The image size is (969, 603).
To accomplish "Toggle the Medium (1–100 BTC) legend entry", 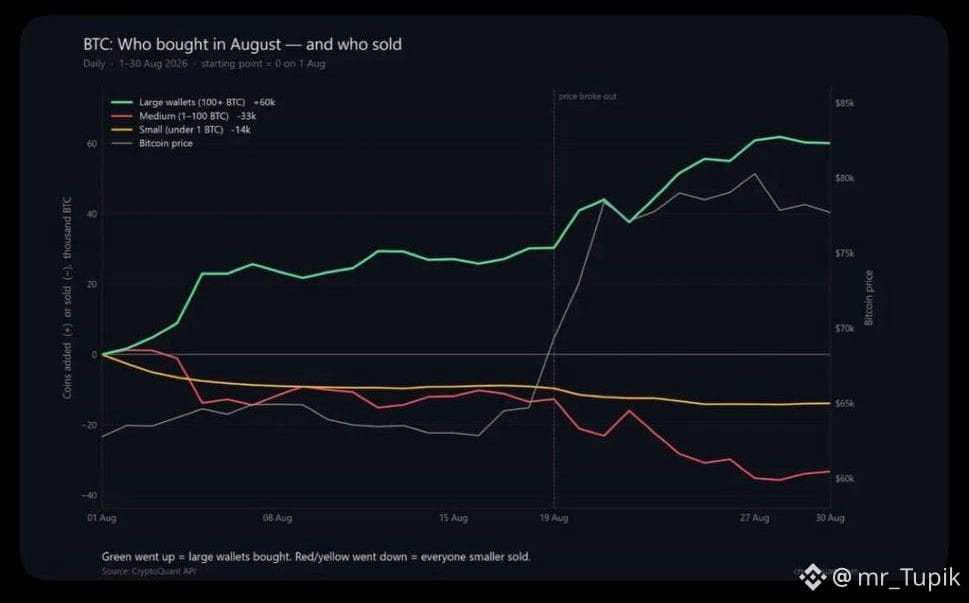I will (184, 116).
